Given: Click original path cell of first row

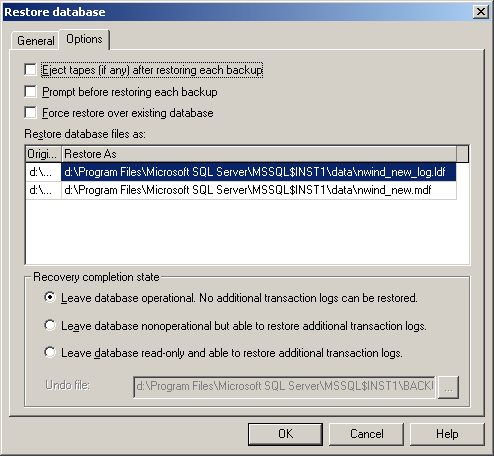Looking at the screenshot, I should click(x=43, y=172).
